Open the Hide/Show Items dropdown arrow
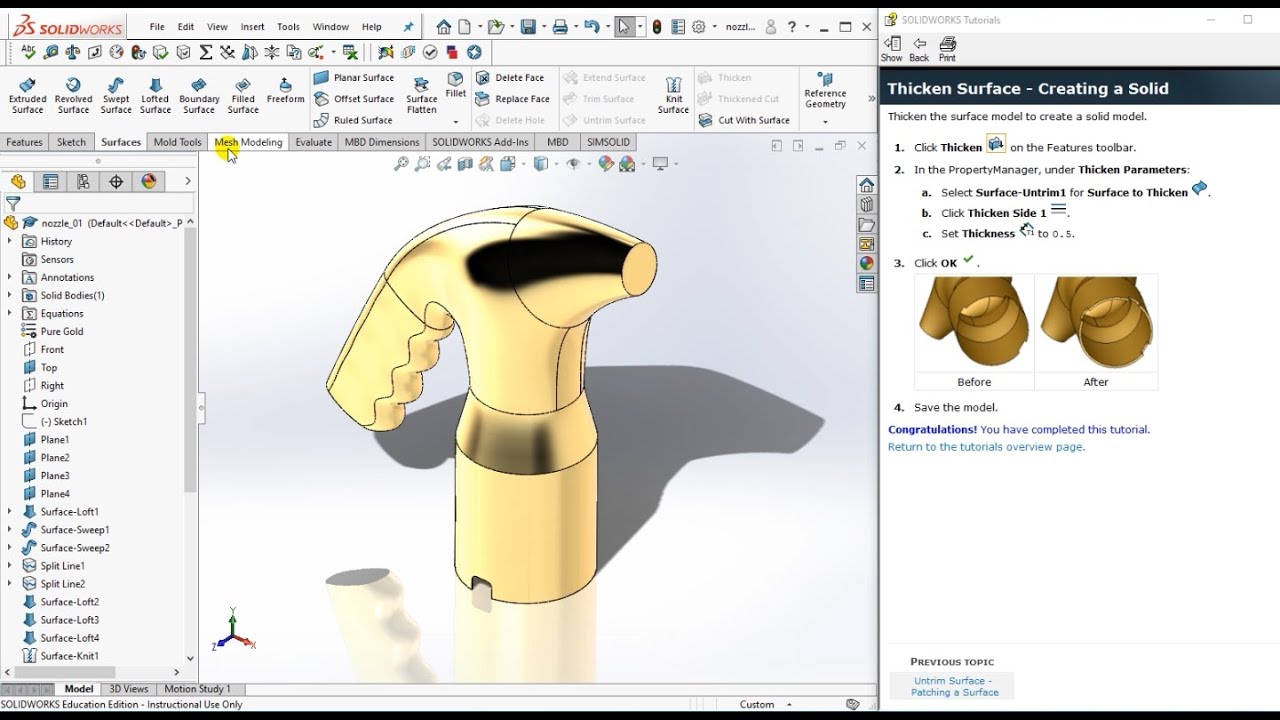 point(589,164)
